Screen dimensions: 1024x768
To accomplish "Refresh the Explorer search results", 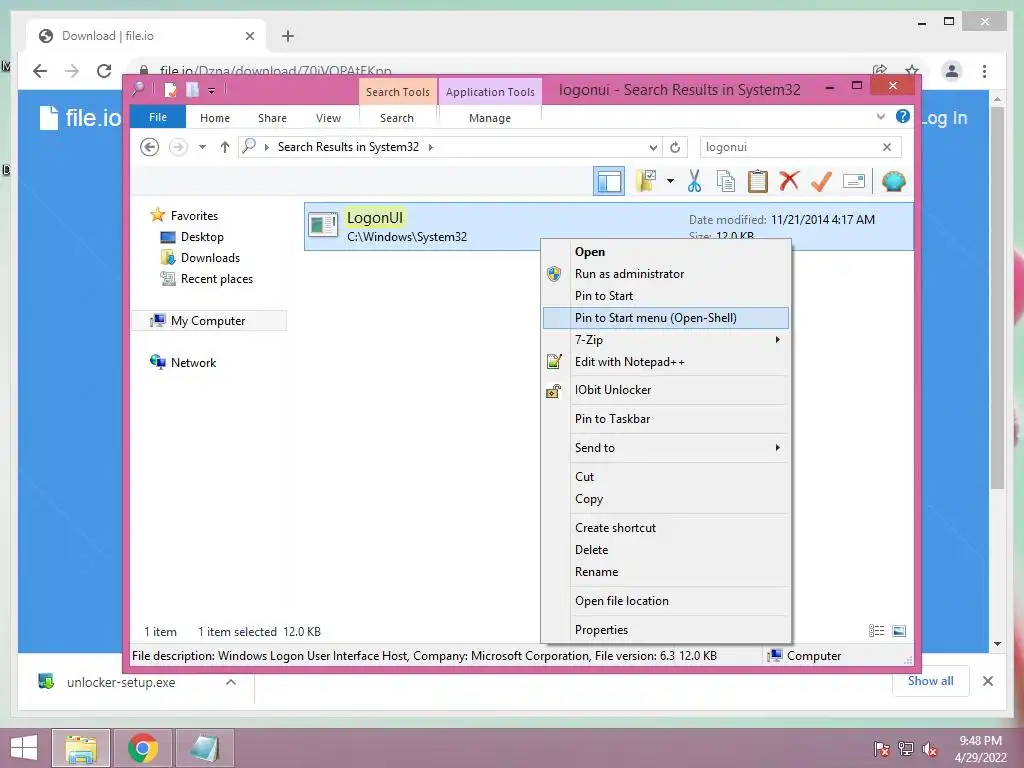I will (x=675, y=147).
